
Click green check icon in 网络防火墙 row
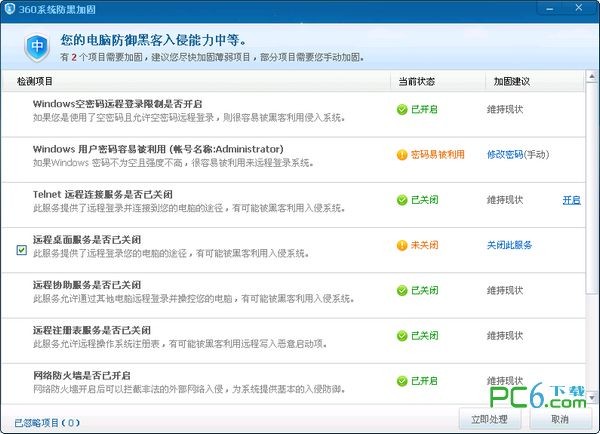pyautogui.click(x=402, y=381)
